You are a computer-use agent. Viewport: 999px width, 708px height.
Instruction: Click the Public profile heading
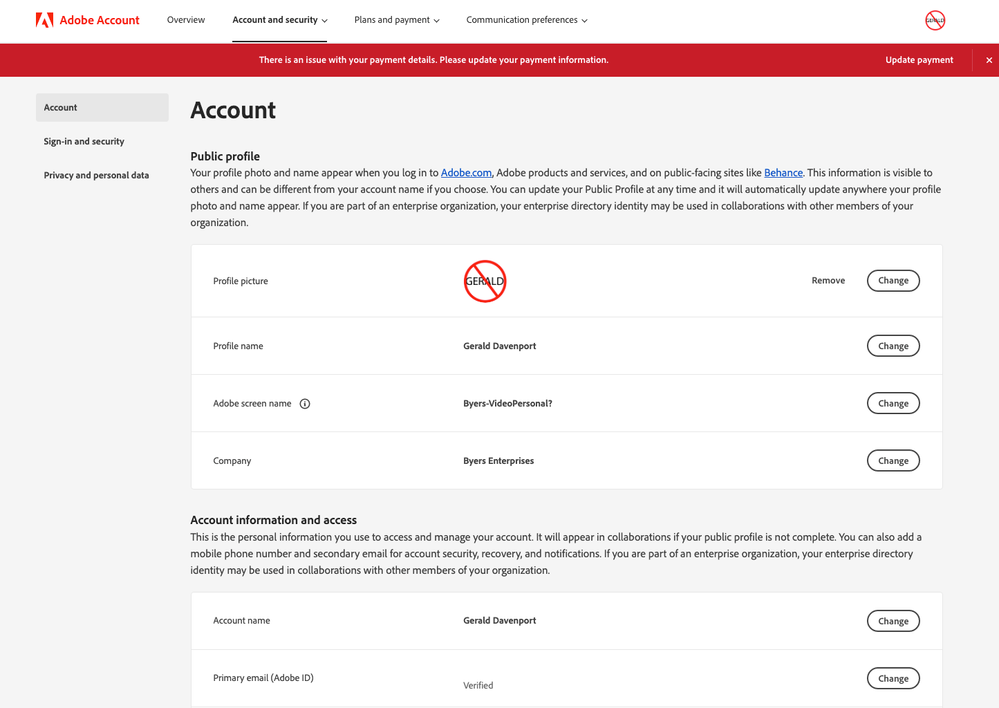tap(225, 156)
